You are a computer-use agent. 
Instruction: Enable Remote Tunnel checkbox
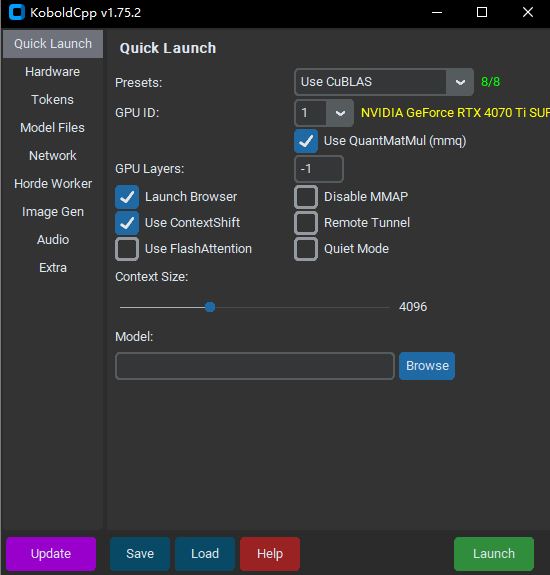pyautogui.click(x=306, y=223)
